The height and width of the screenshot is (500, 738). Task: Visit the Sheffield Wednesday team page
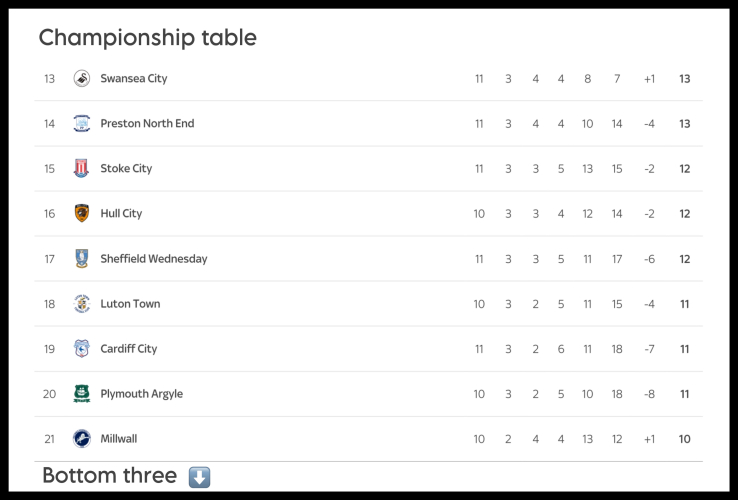(x=154, y=259)
